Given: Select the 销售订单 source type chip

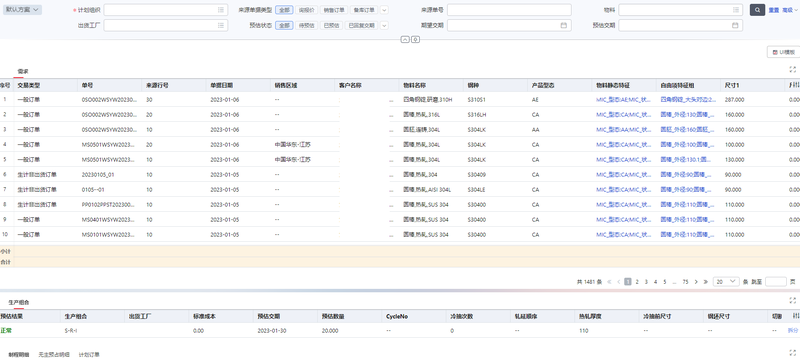Looking at the screenshot, I should coord(334,10).
